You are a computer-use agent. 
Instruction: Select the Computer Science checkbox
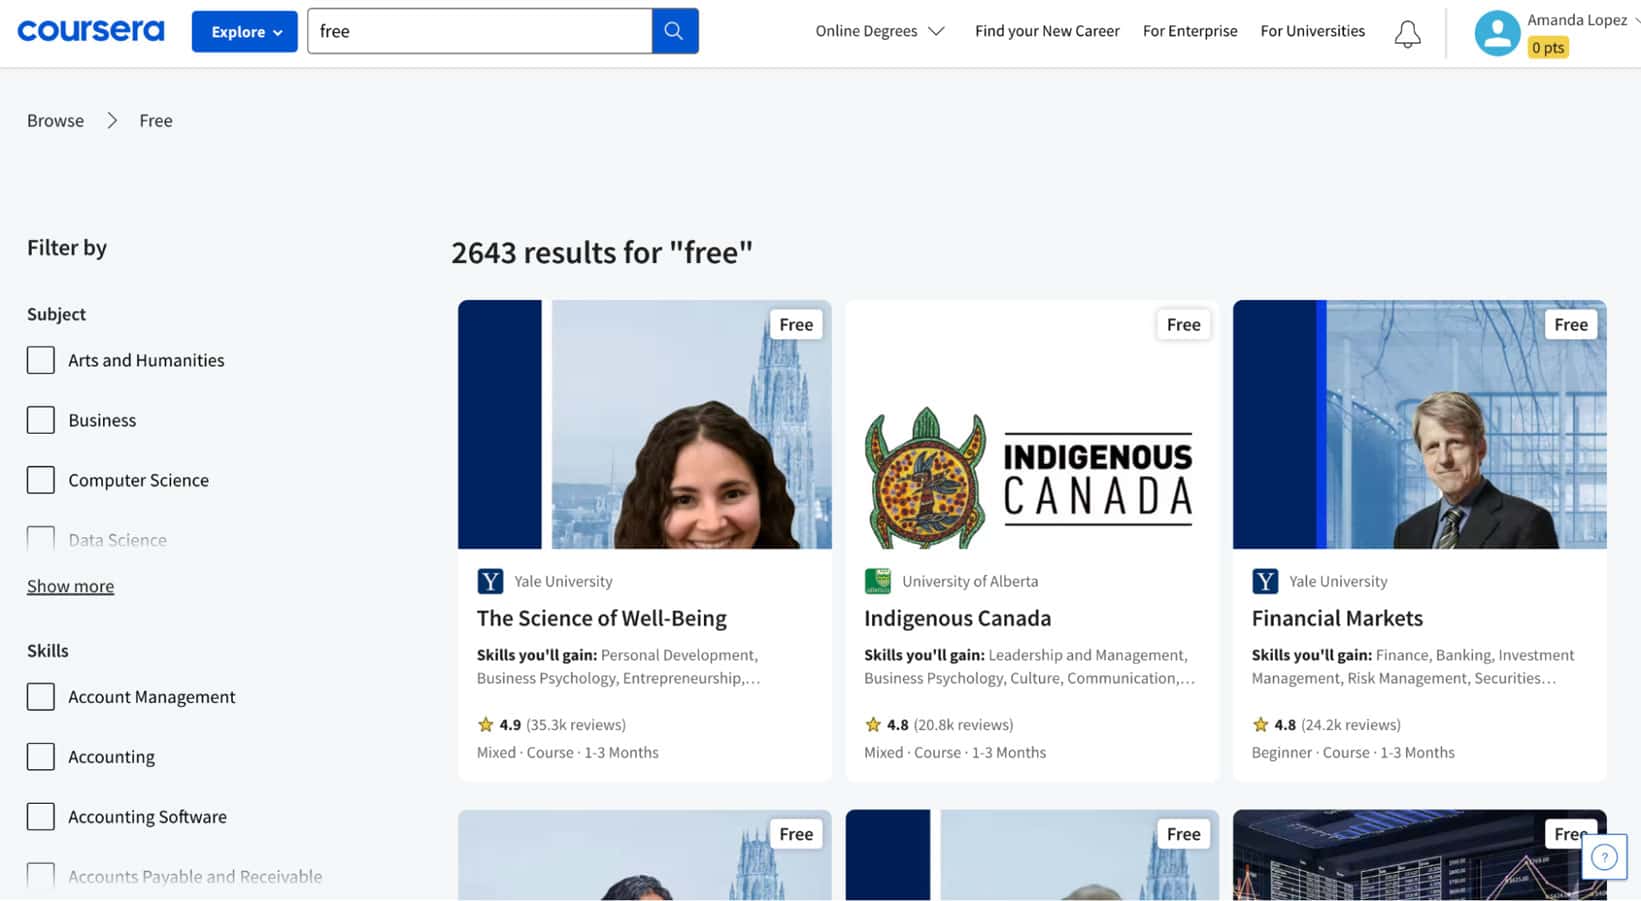coord(41,480)
